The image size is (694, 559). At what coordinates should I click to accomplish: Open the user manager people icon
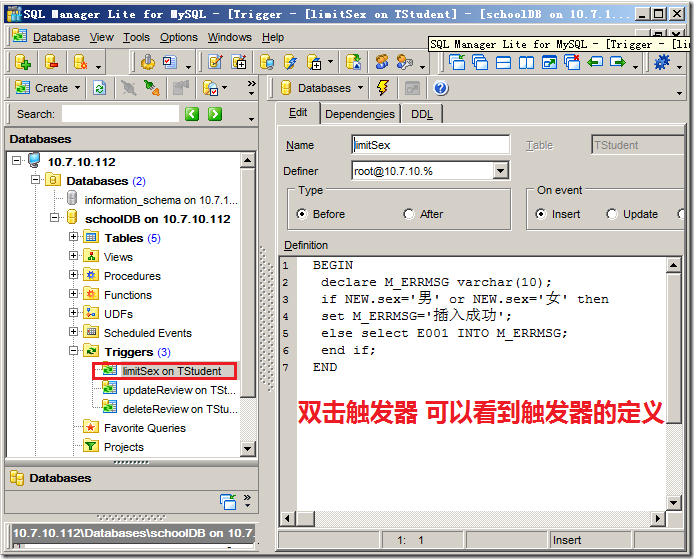382,62
